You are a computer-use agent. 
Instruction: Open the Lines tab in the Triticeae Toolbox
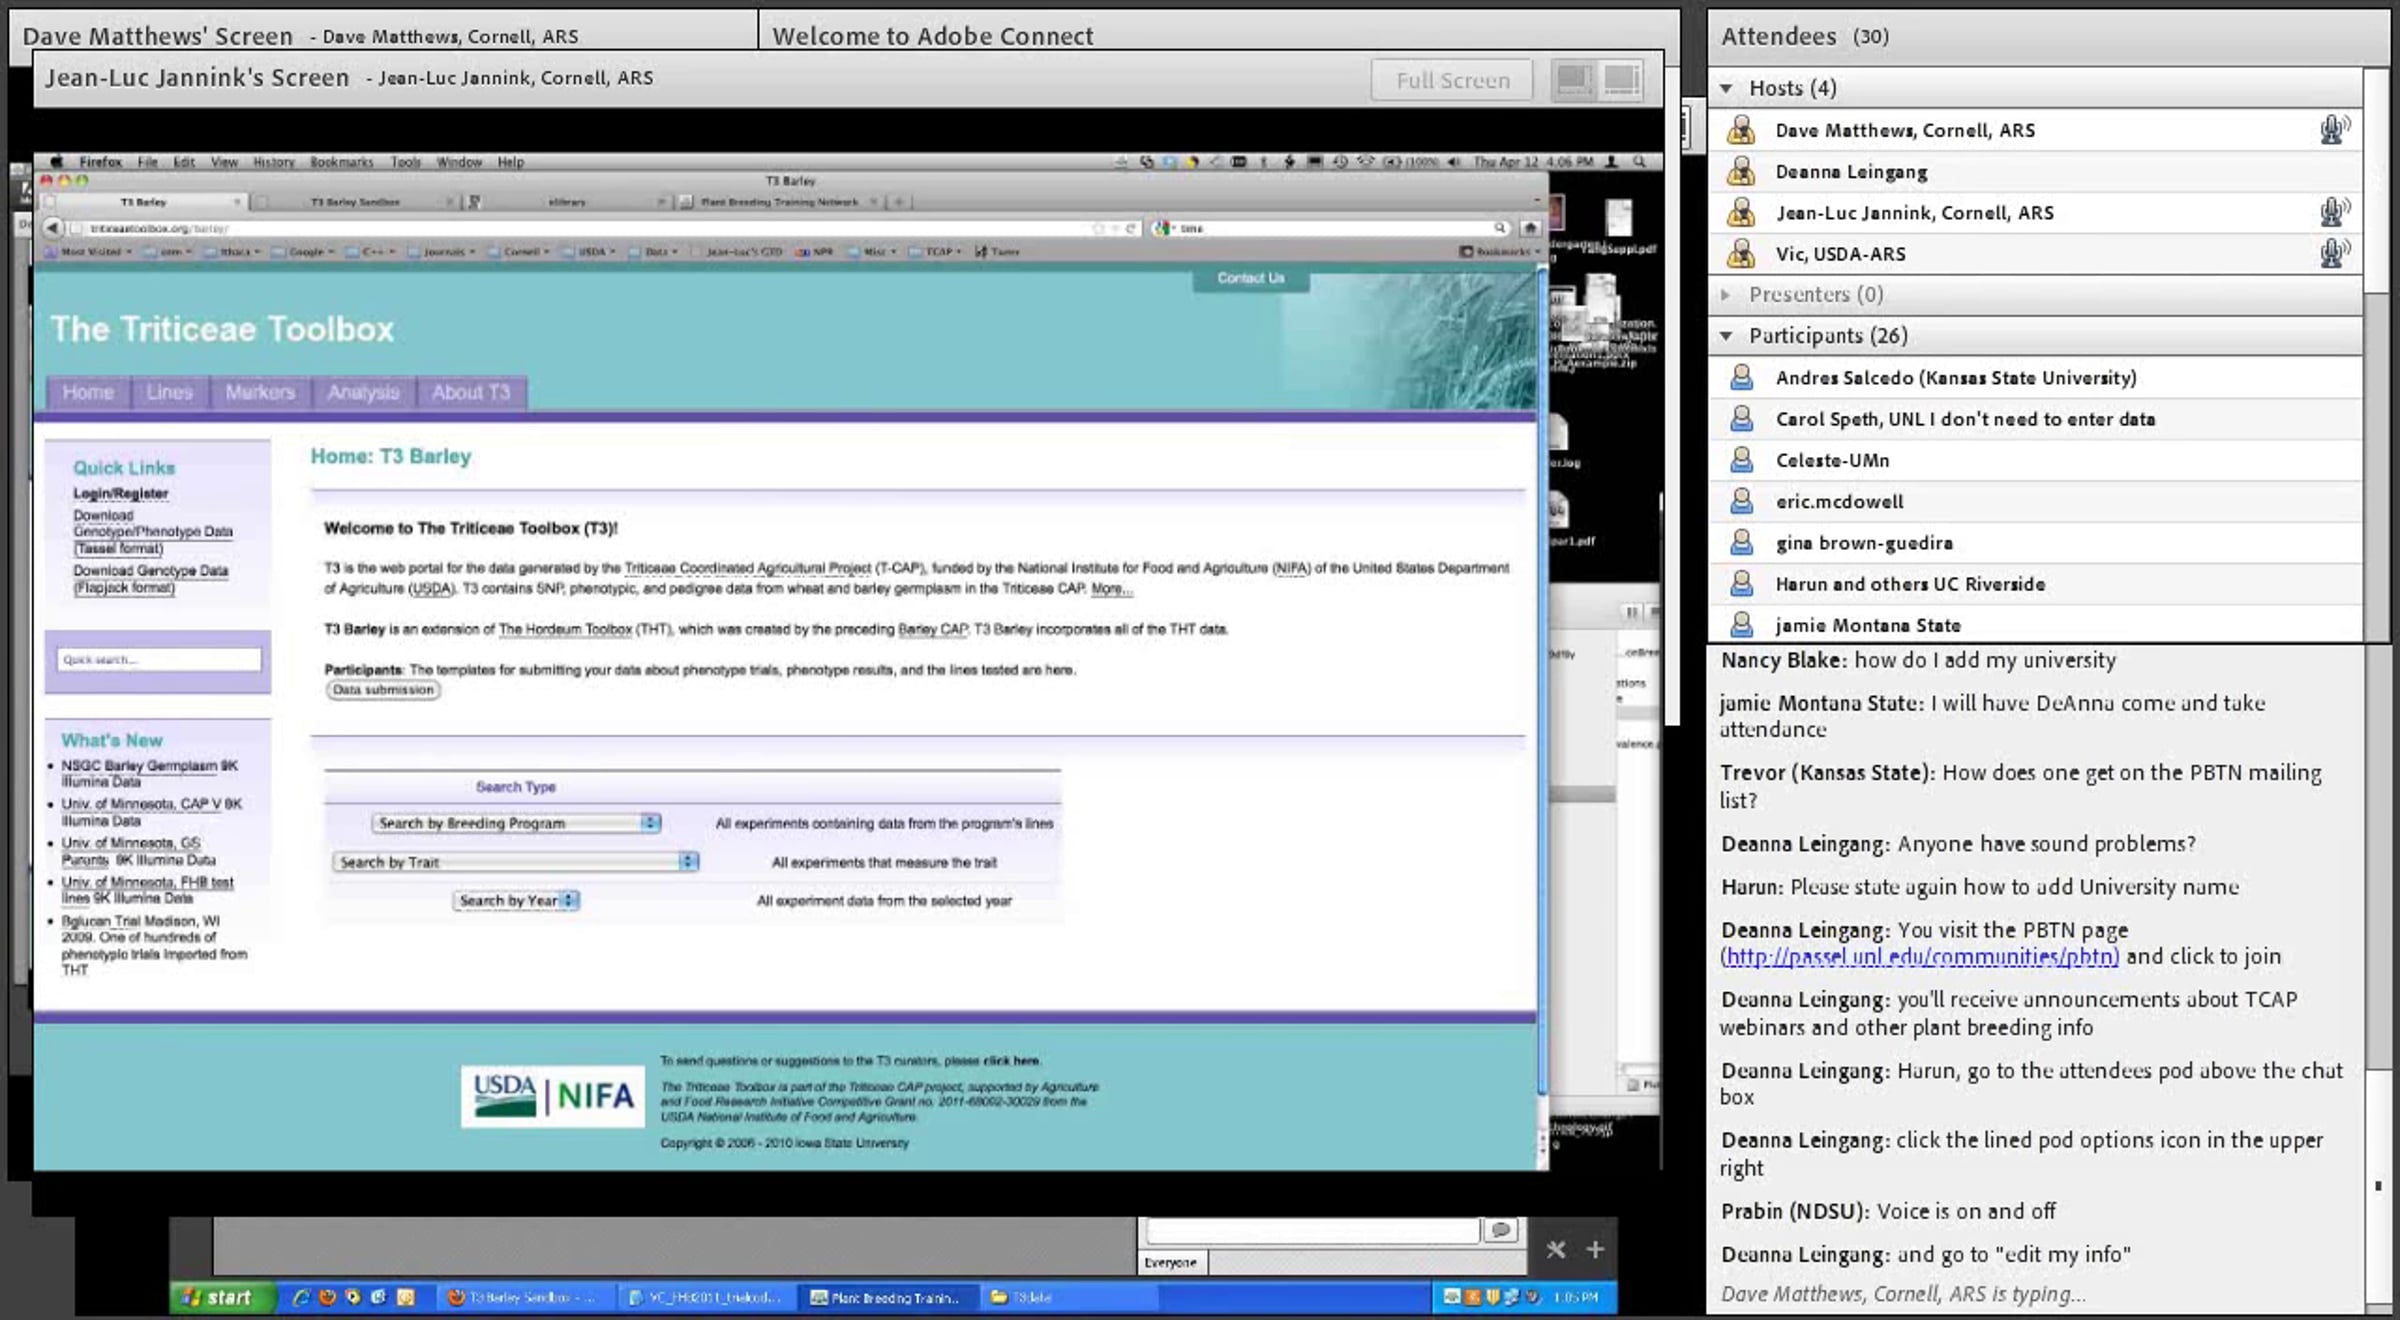[x=169, y=392]
